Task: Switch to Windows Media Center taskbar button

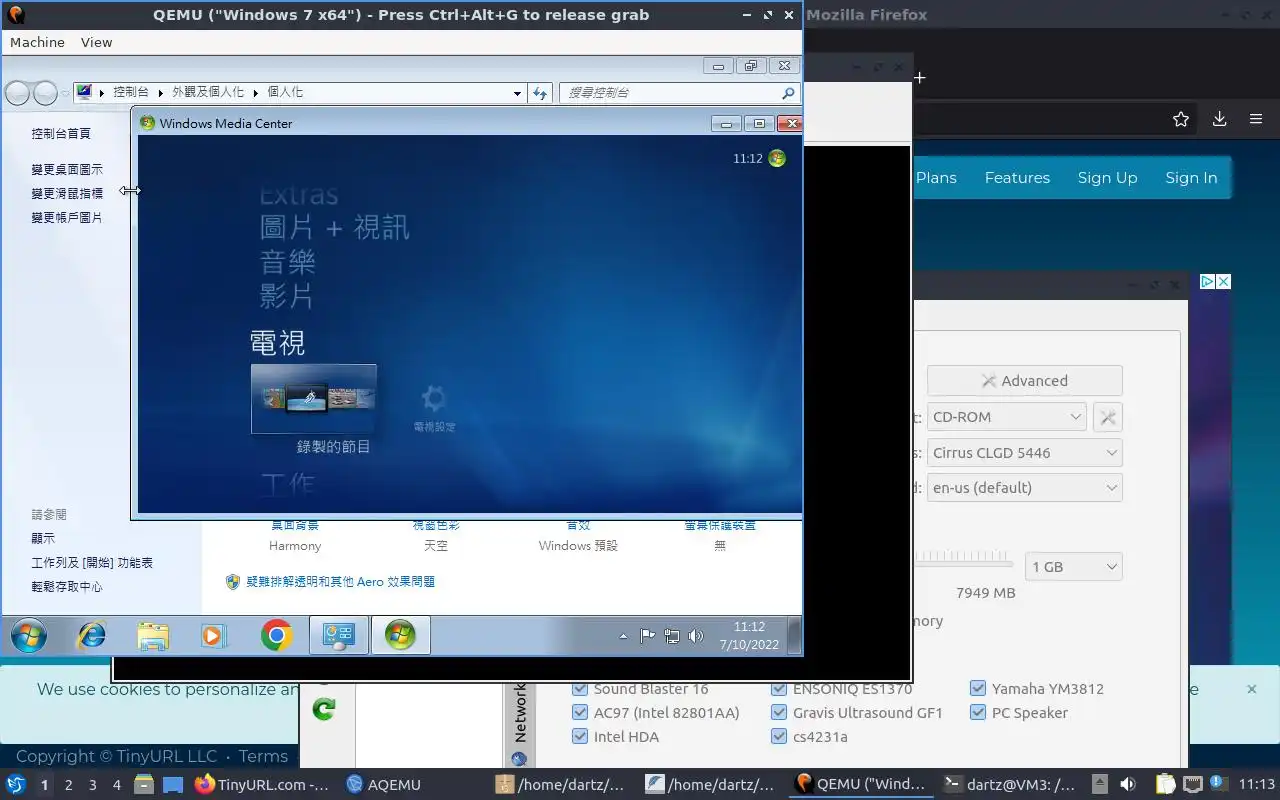Action: [400, 635]
